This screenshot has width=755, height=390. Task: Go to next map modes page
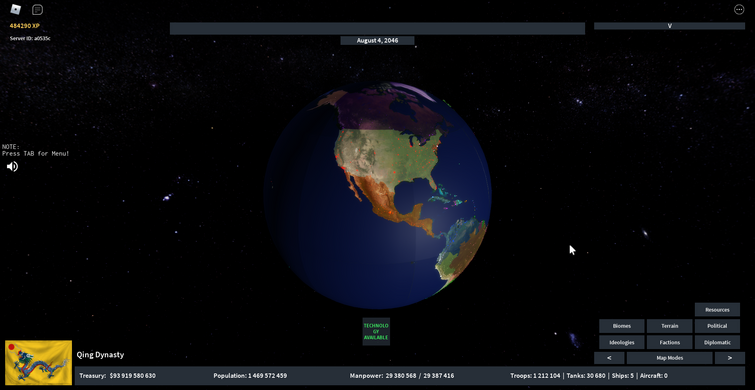coord(729,358)
